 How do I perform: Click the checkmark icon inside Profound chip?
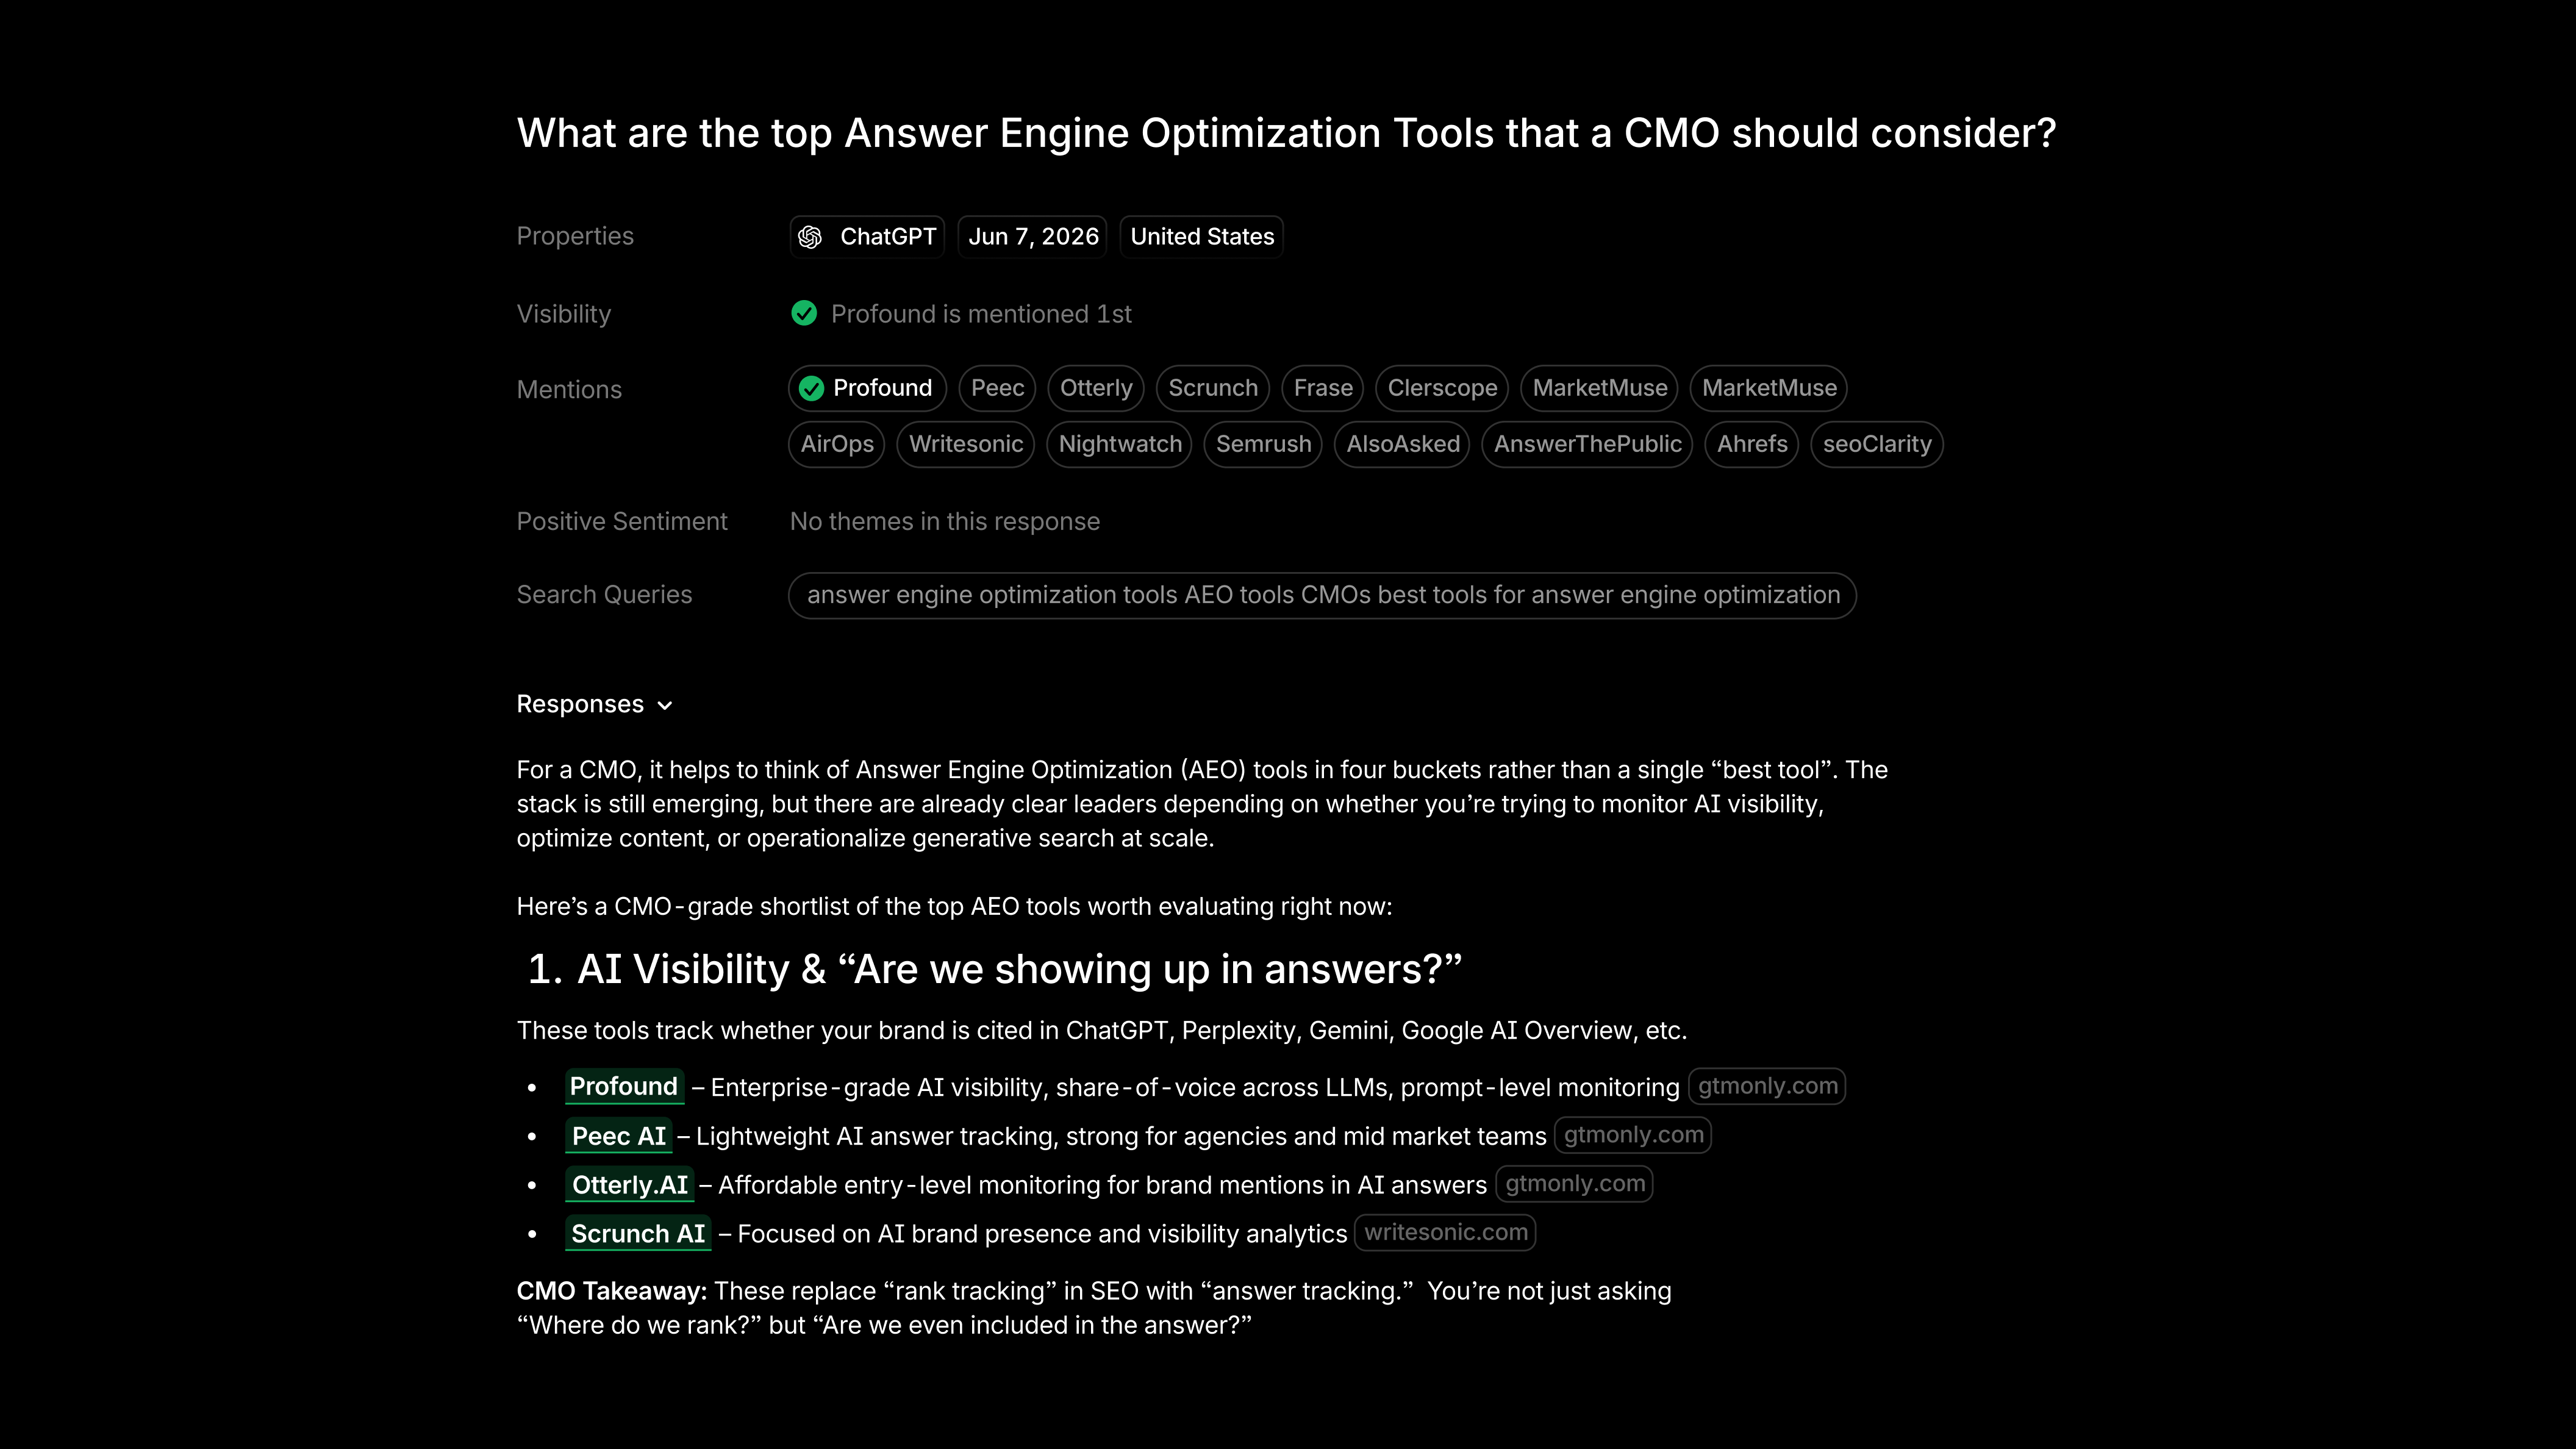[812, 388]
